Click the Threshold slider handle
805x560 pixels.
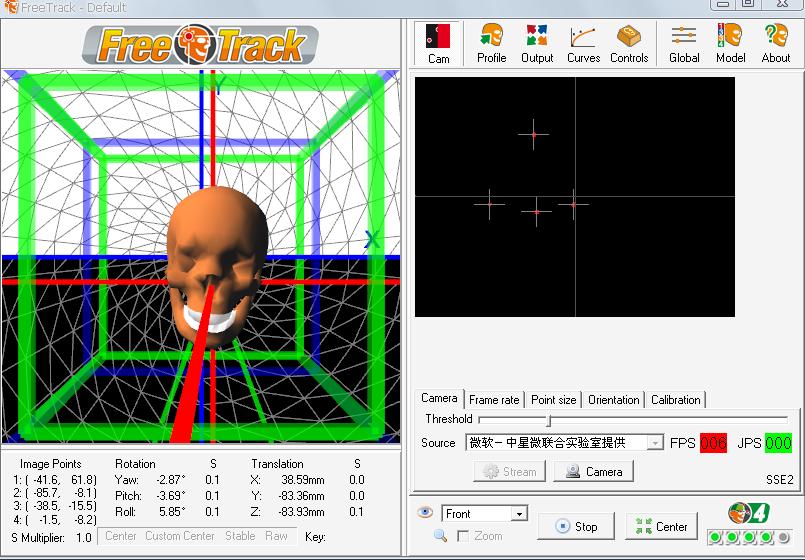click(x=549, y=420)
